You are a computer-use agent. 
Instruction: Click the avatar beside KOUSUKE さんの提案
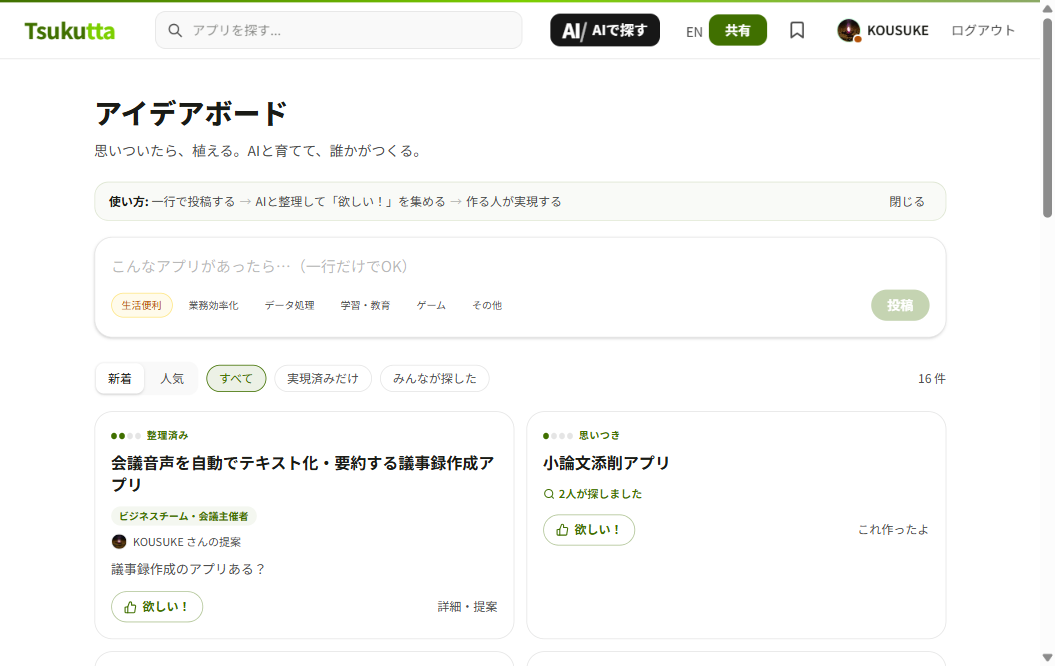(x=119, y=542)
